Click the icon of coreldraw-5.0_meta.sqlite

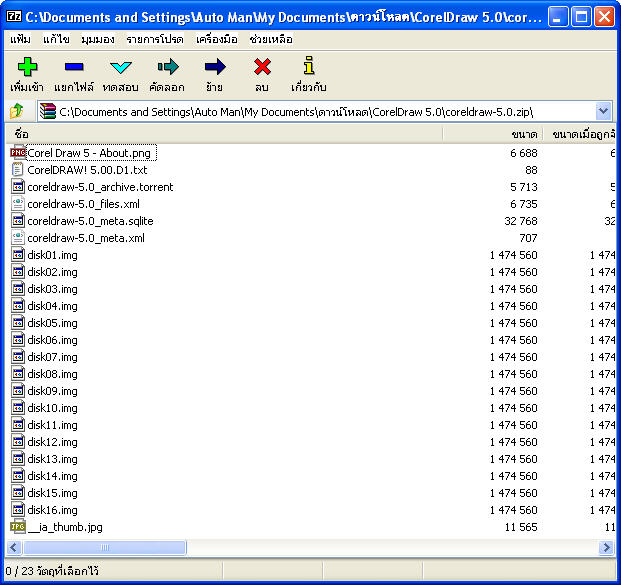pyautogui.click(x=18, y=221)
